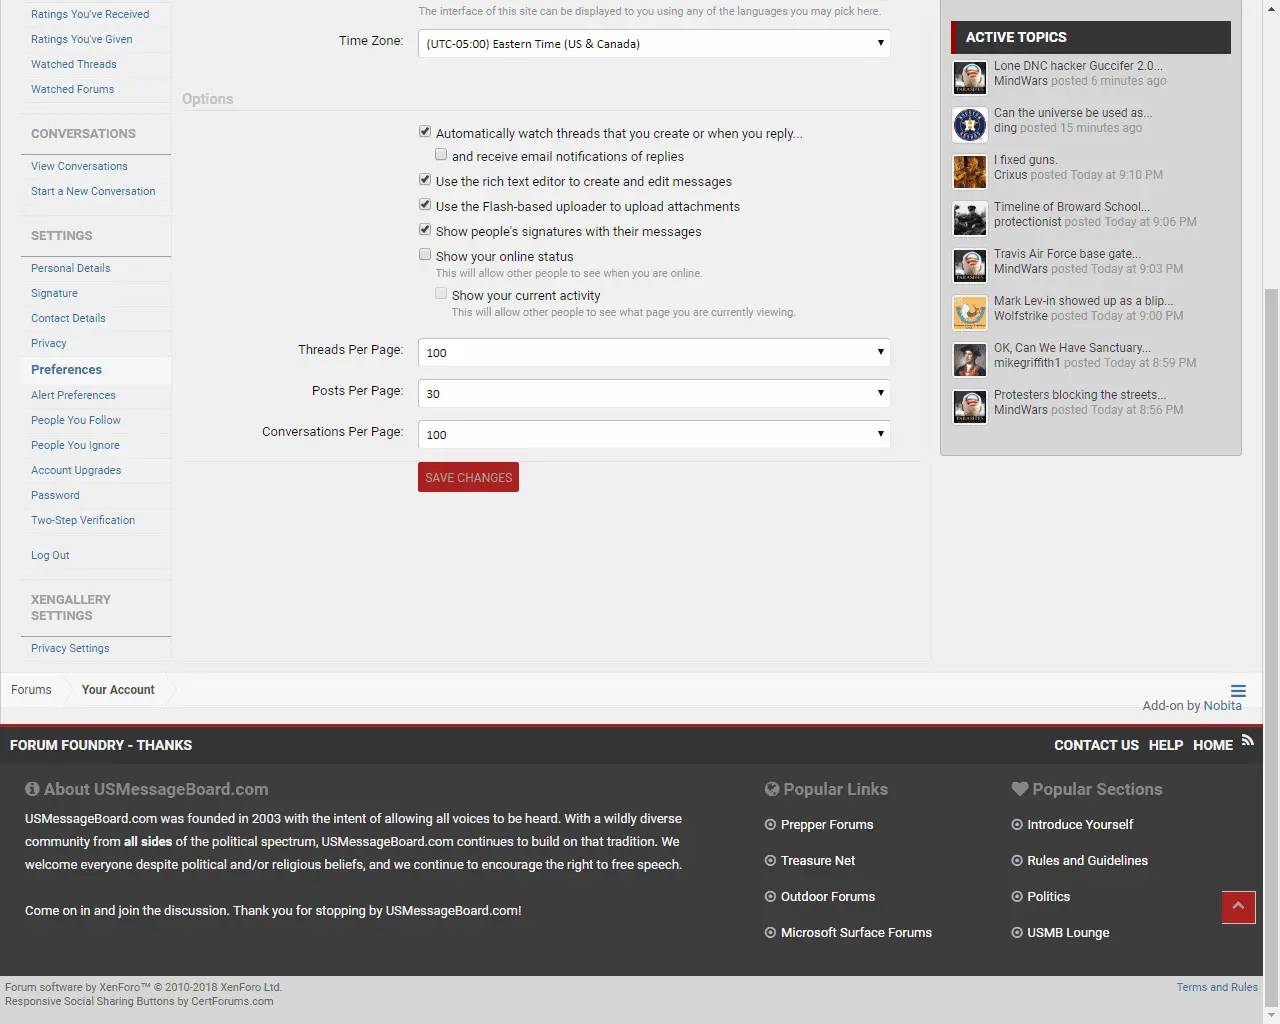This screenshot has height=1024, width=1280.
Task: Open the Posts Per Page selector
Action: [x=653, y=394]
